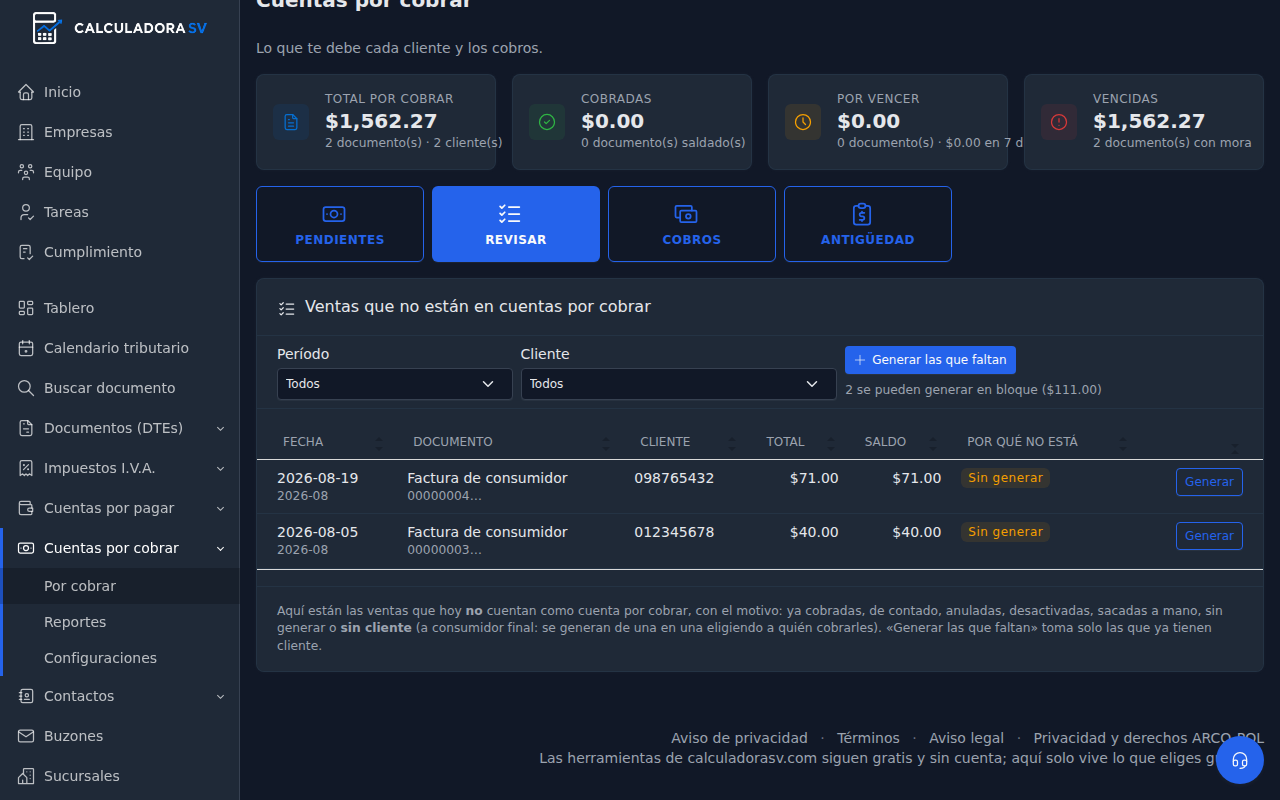Open the support headset chat button
This screenshot has height=800, width=1280.
click(1240, 760)
